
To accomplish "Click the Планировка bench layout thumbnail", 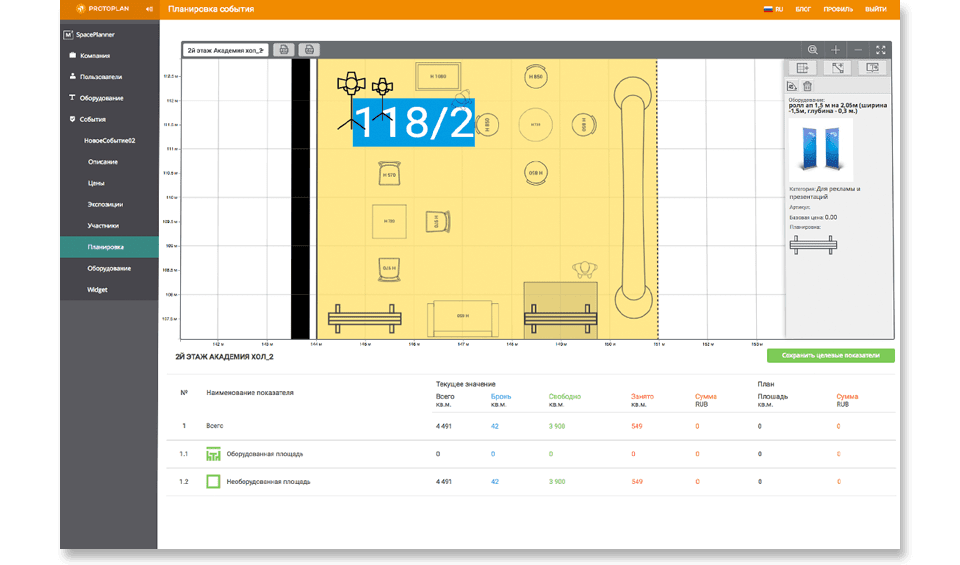I will 813,245.
